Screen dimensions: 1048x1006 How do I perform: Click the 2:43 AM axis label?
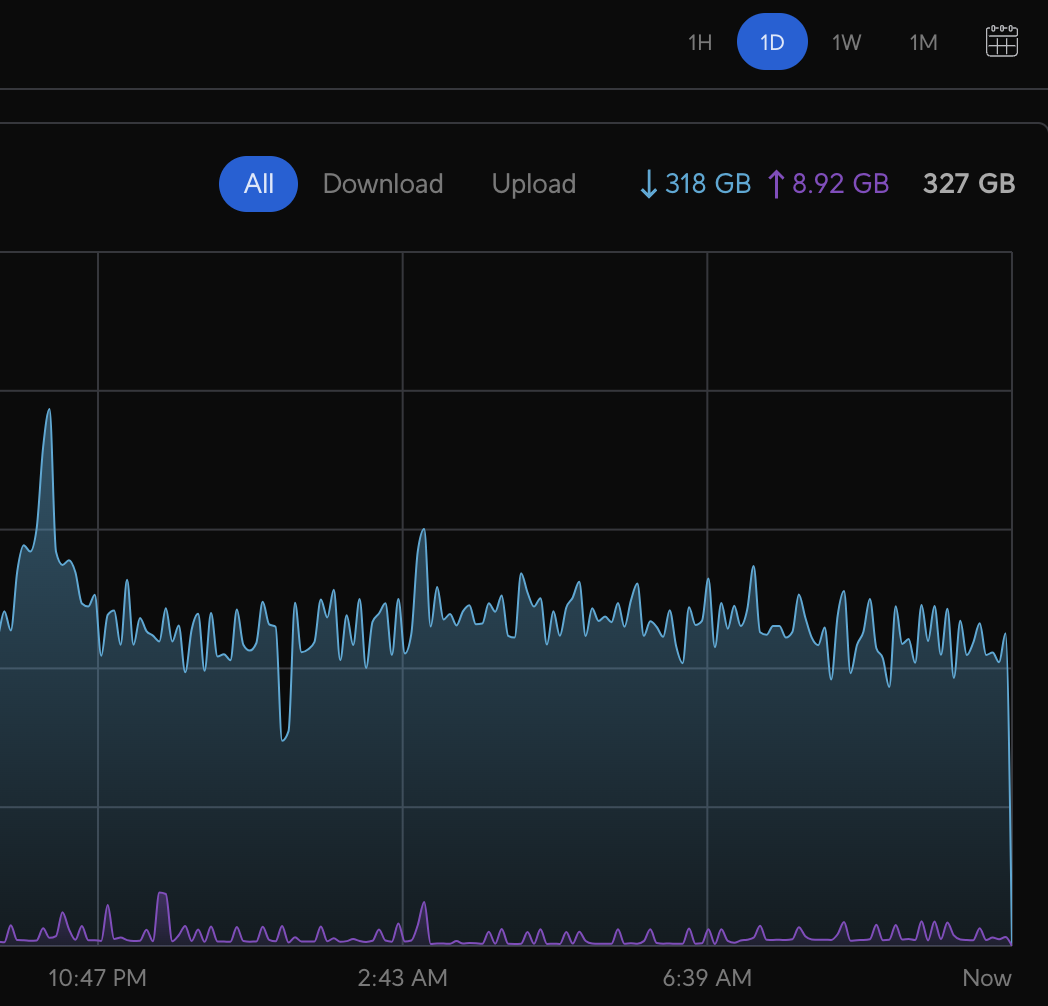click(x=403, y=978)
